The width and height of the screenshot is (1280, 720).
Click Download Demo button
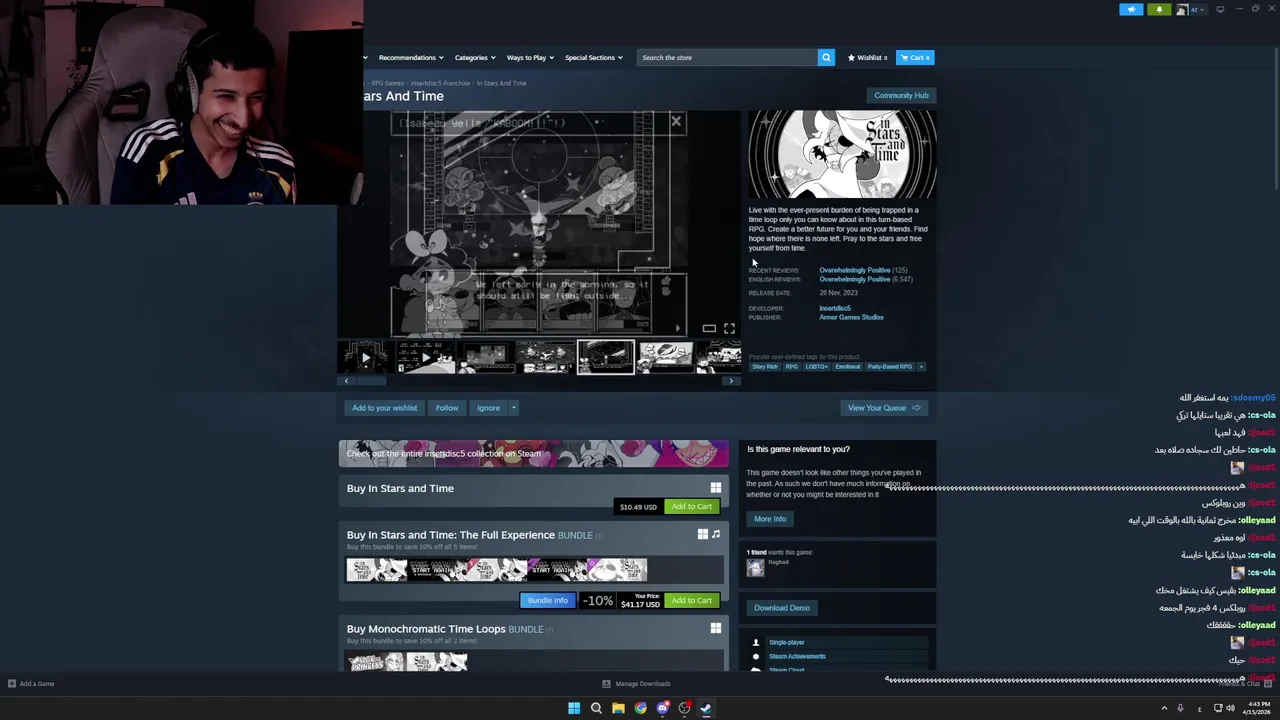782,608
